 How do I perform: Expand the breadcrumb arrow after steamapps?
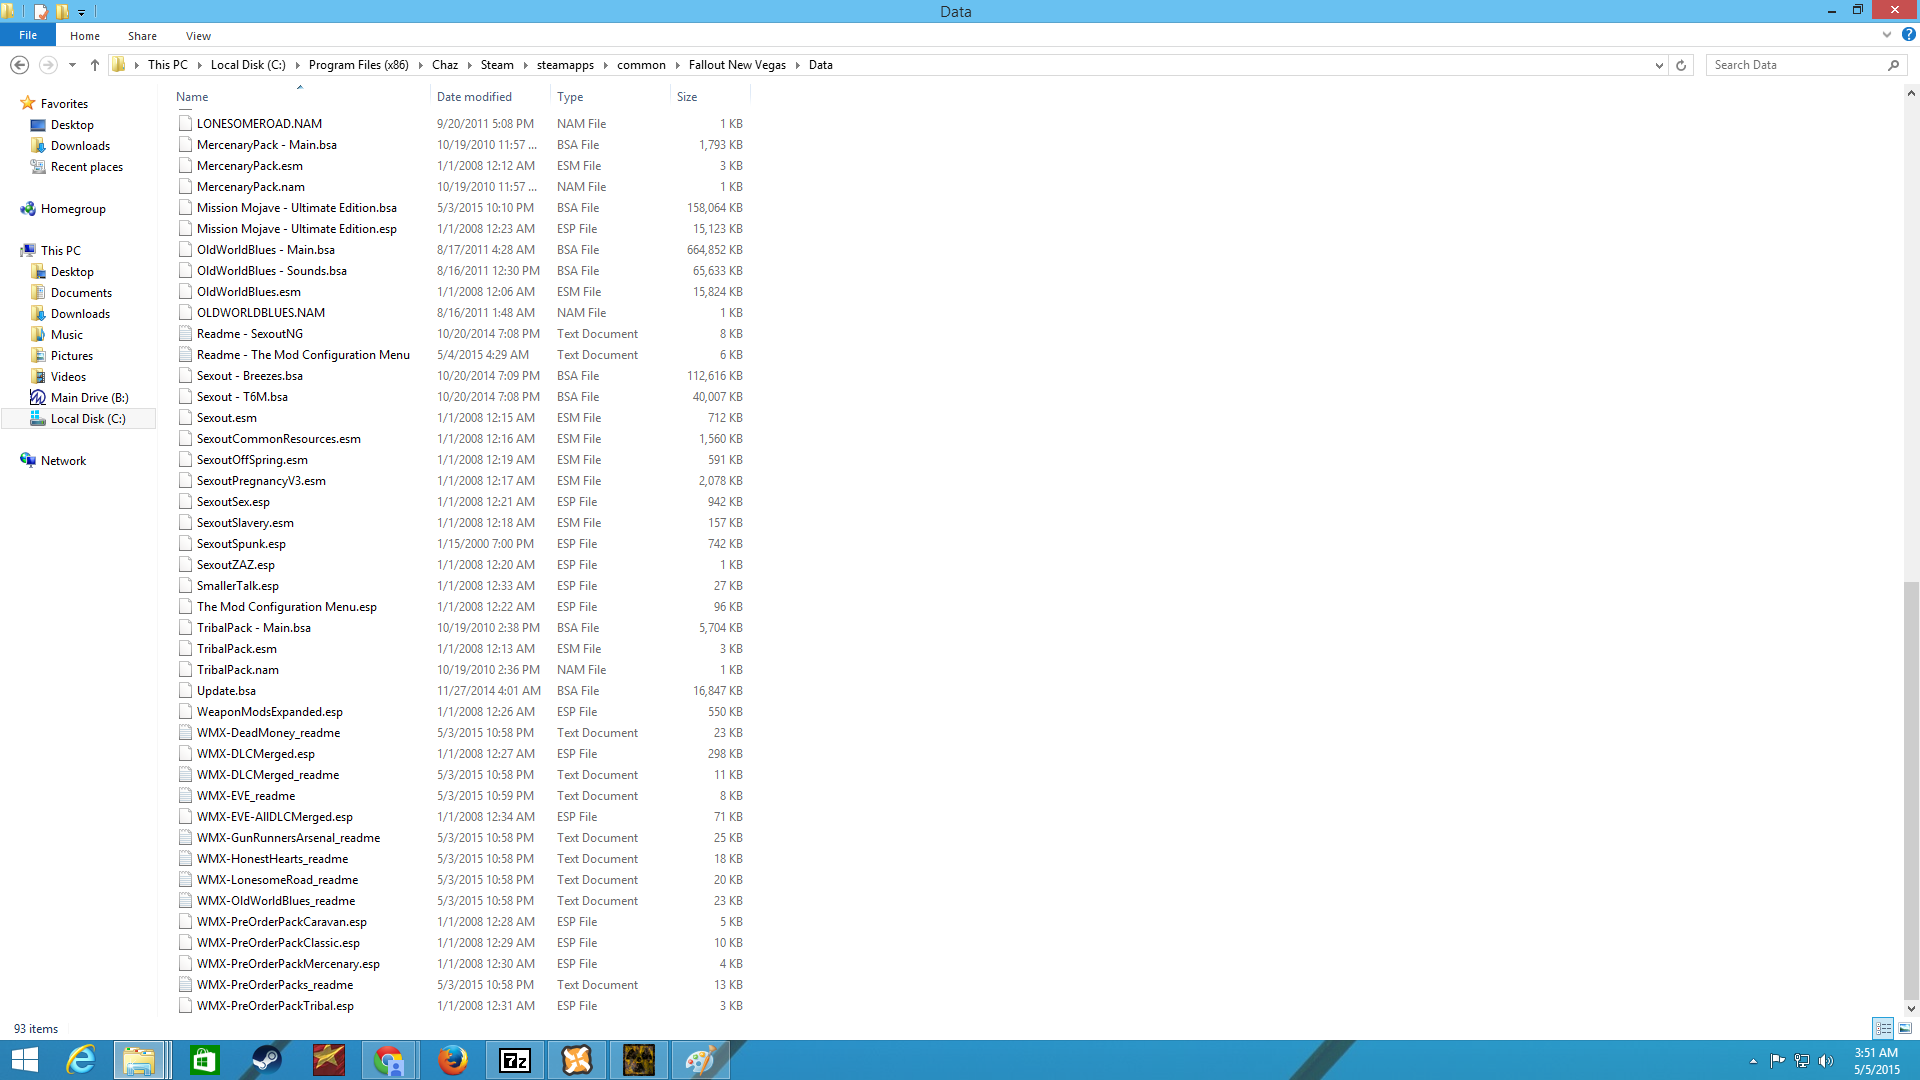605,65
